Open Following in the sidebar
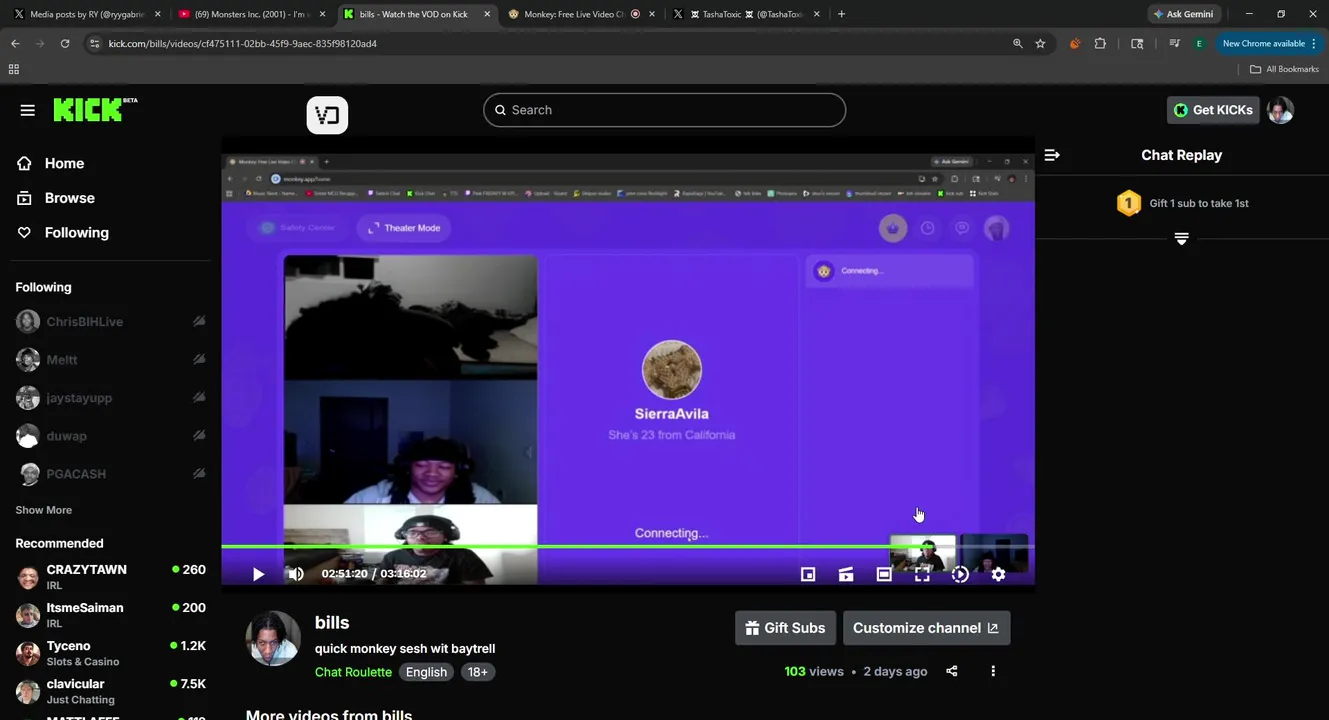This screenshot has height=720, width=1329. click(x=76, y=232)
